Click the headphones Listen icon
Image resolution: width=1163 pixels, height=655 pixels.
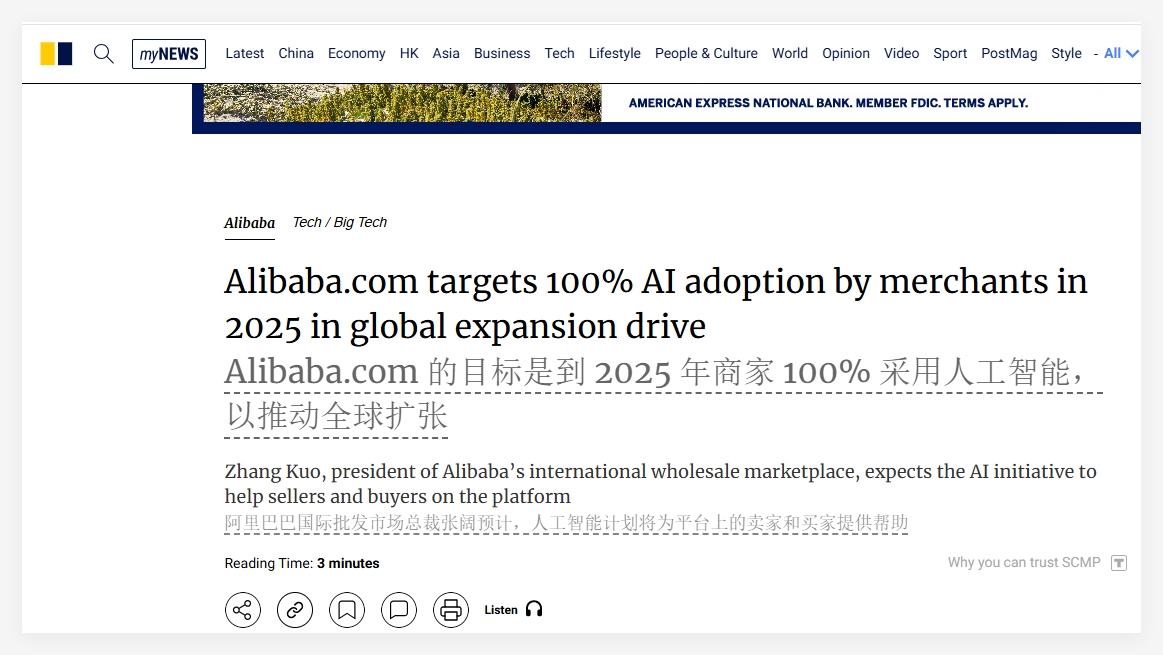534,609
